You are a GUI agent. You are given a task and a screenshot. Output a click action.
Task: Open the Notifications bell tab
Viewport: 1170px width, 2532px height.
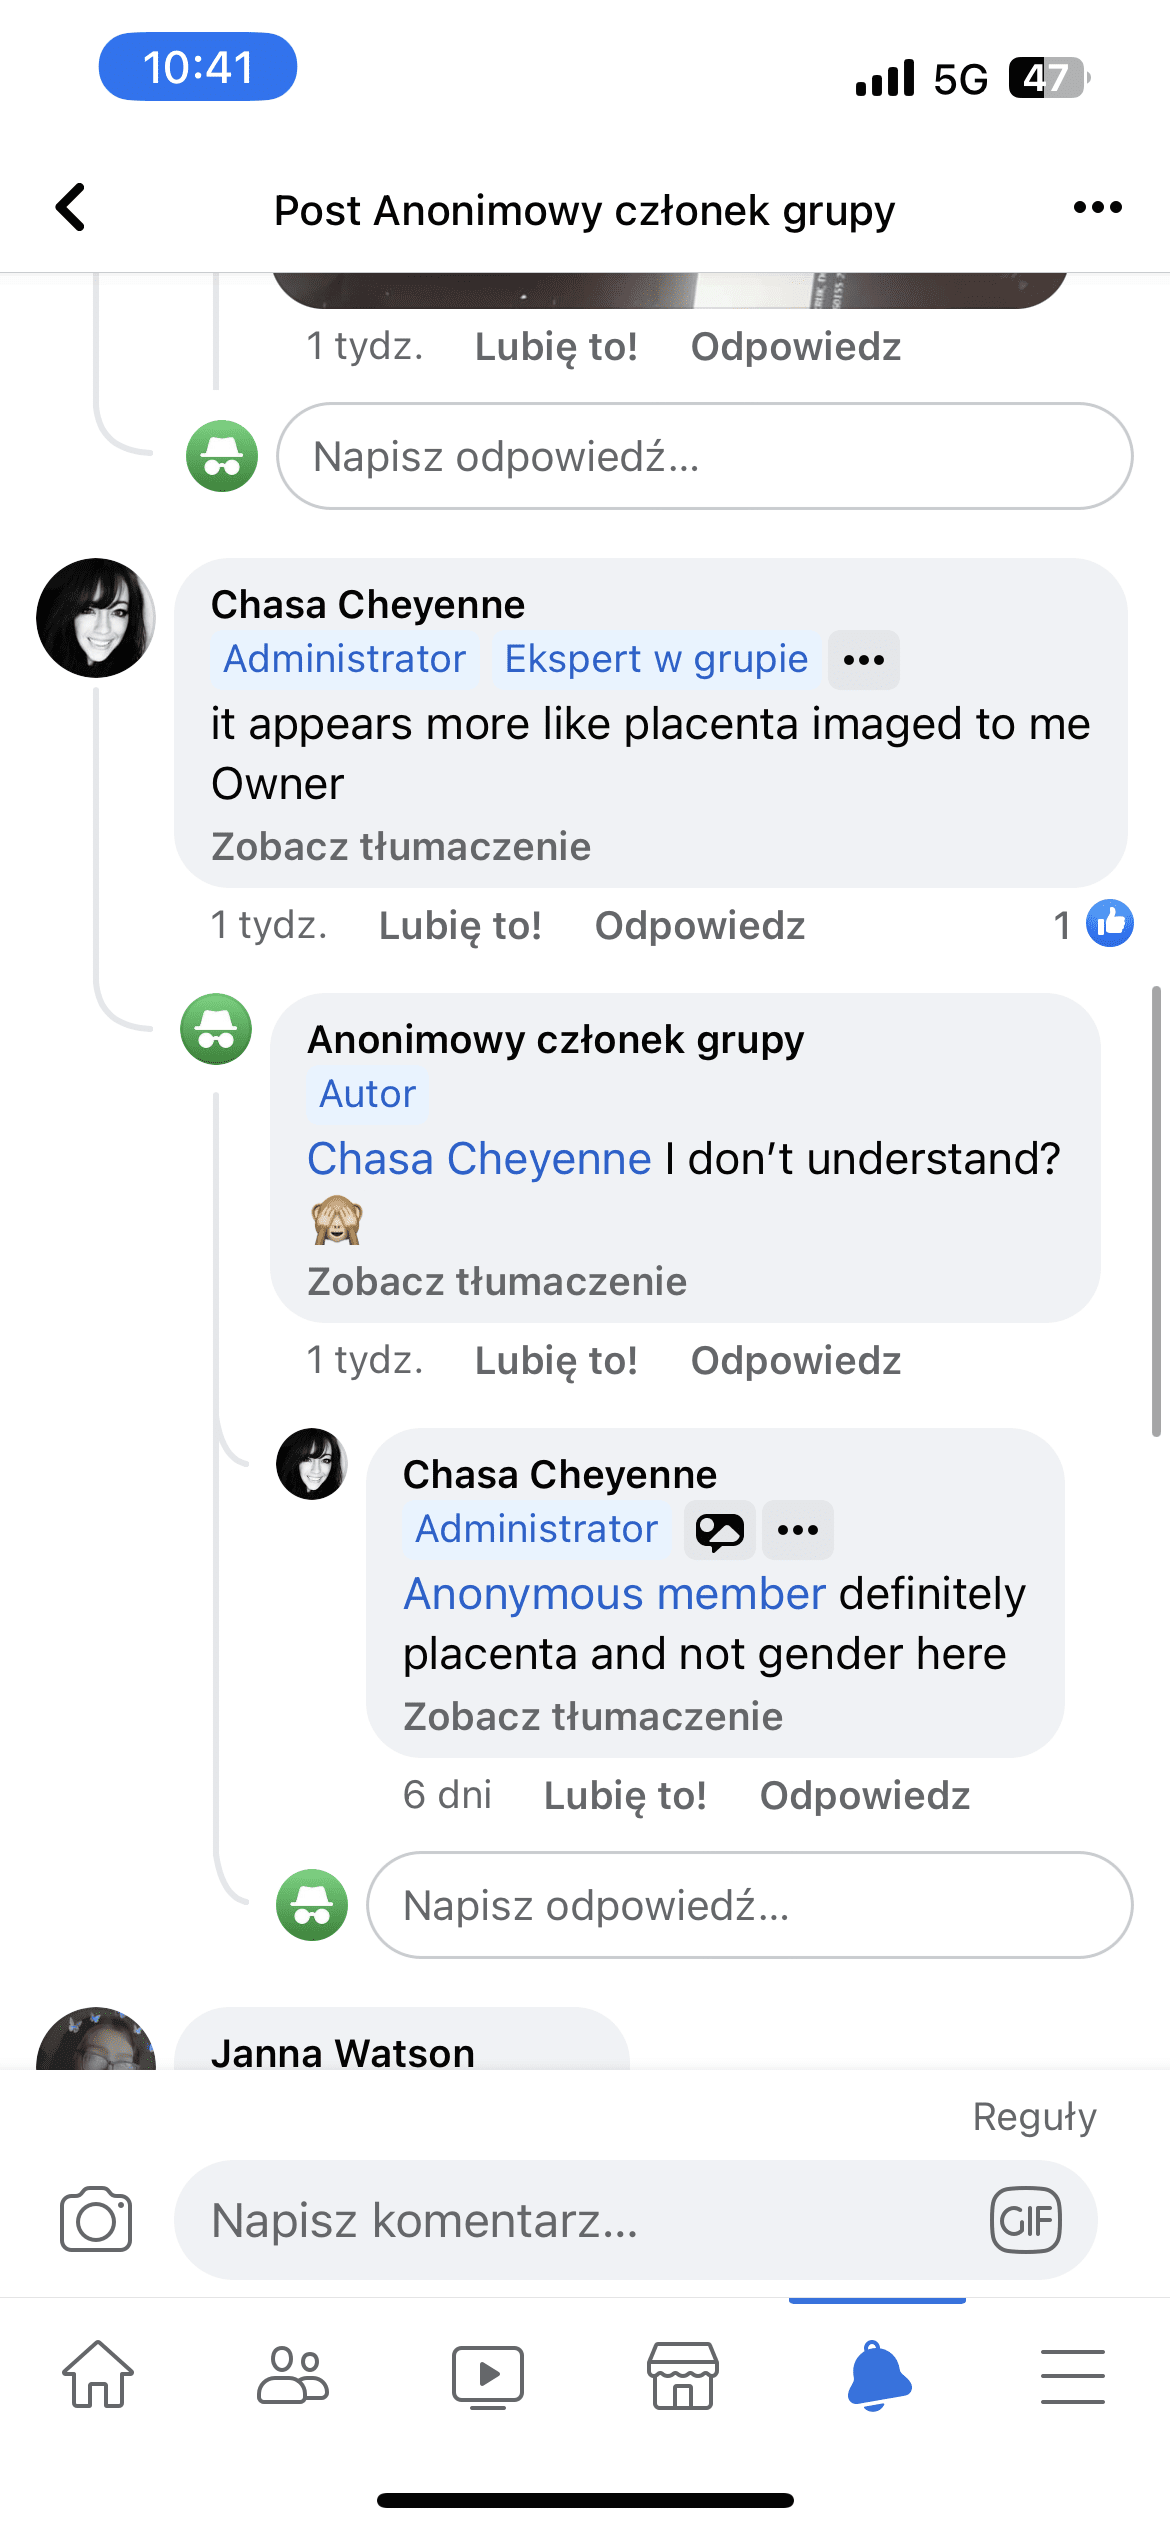pyautogui.click(x=878, y=2375)
